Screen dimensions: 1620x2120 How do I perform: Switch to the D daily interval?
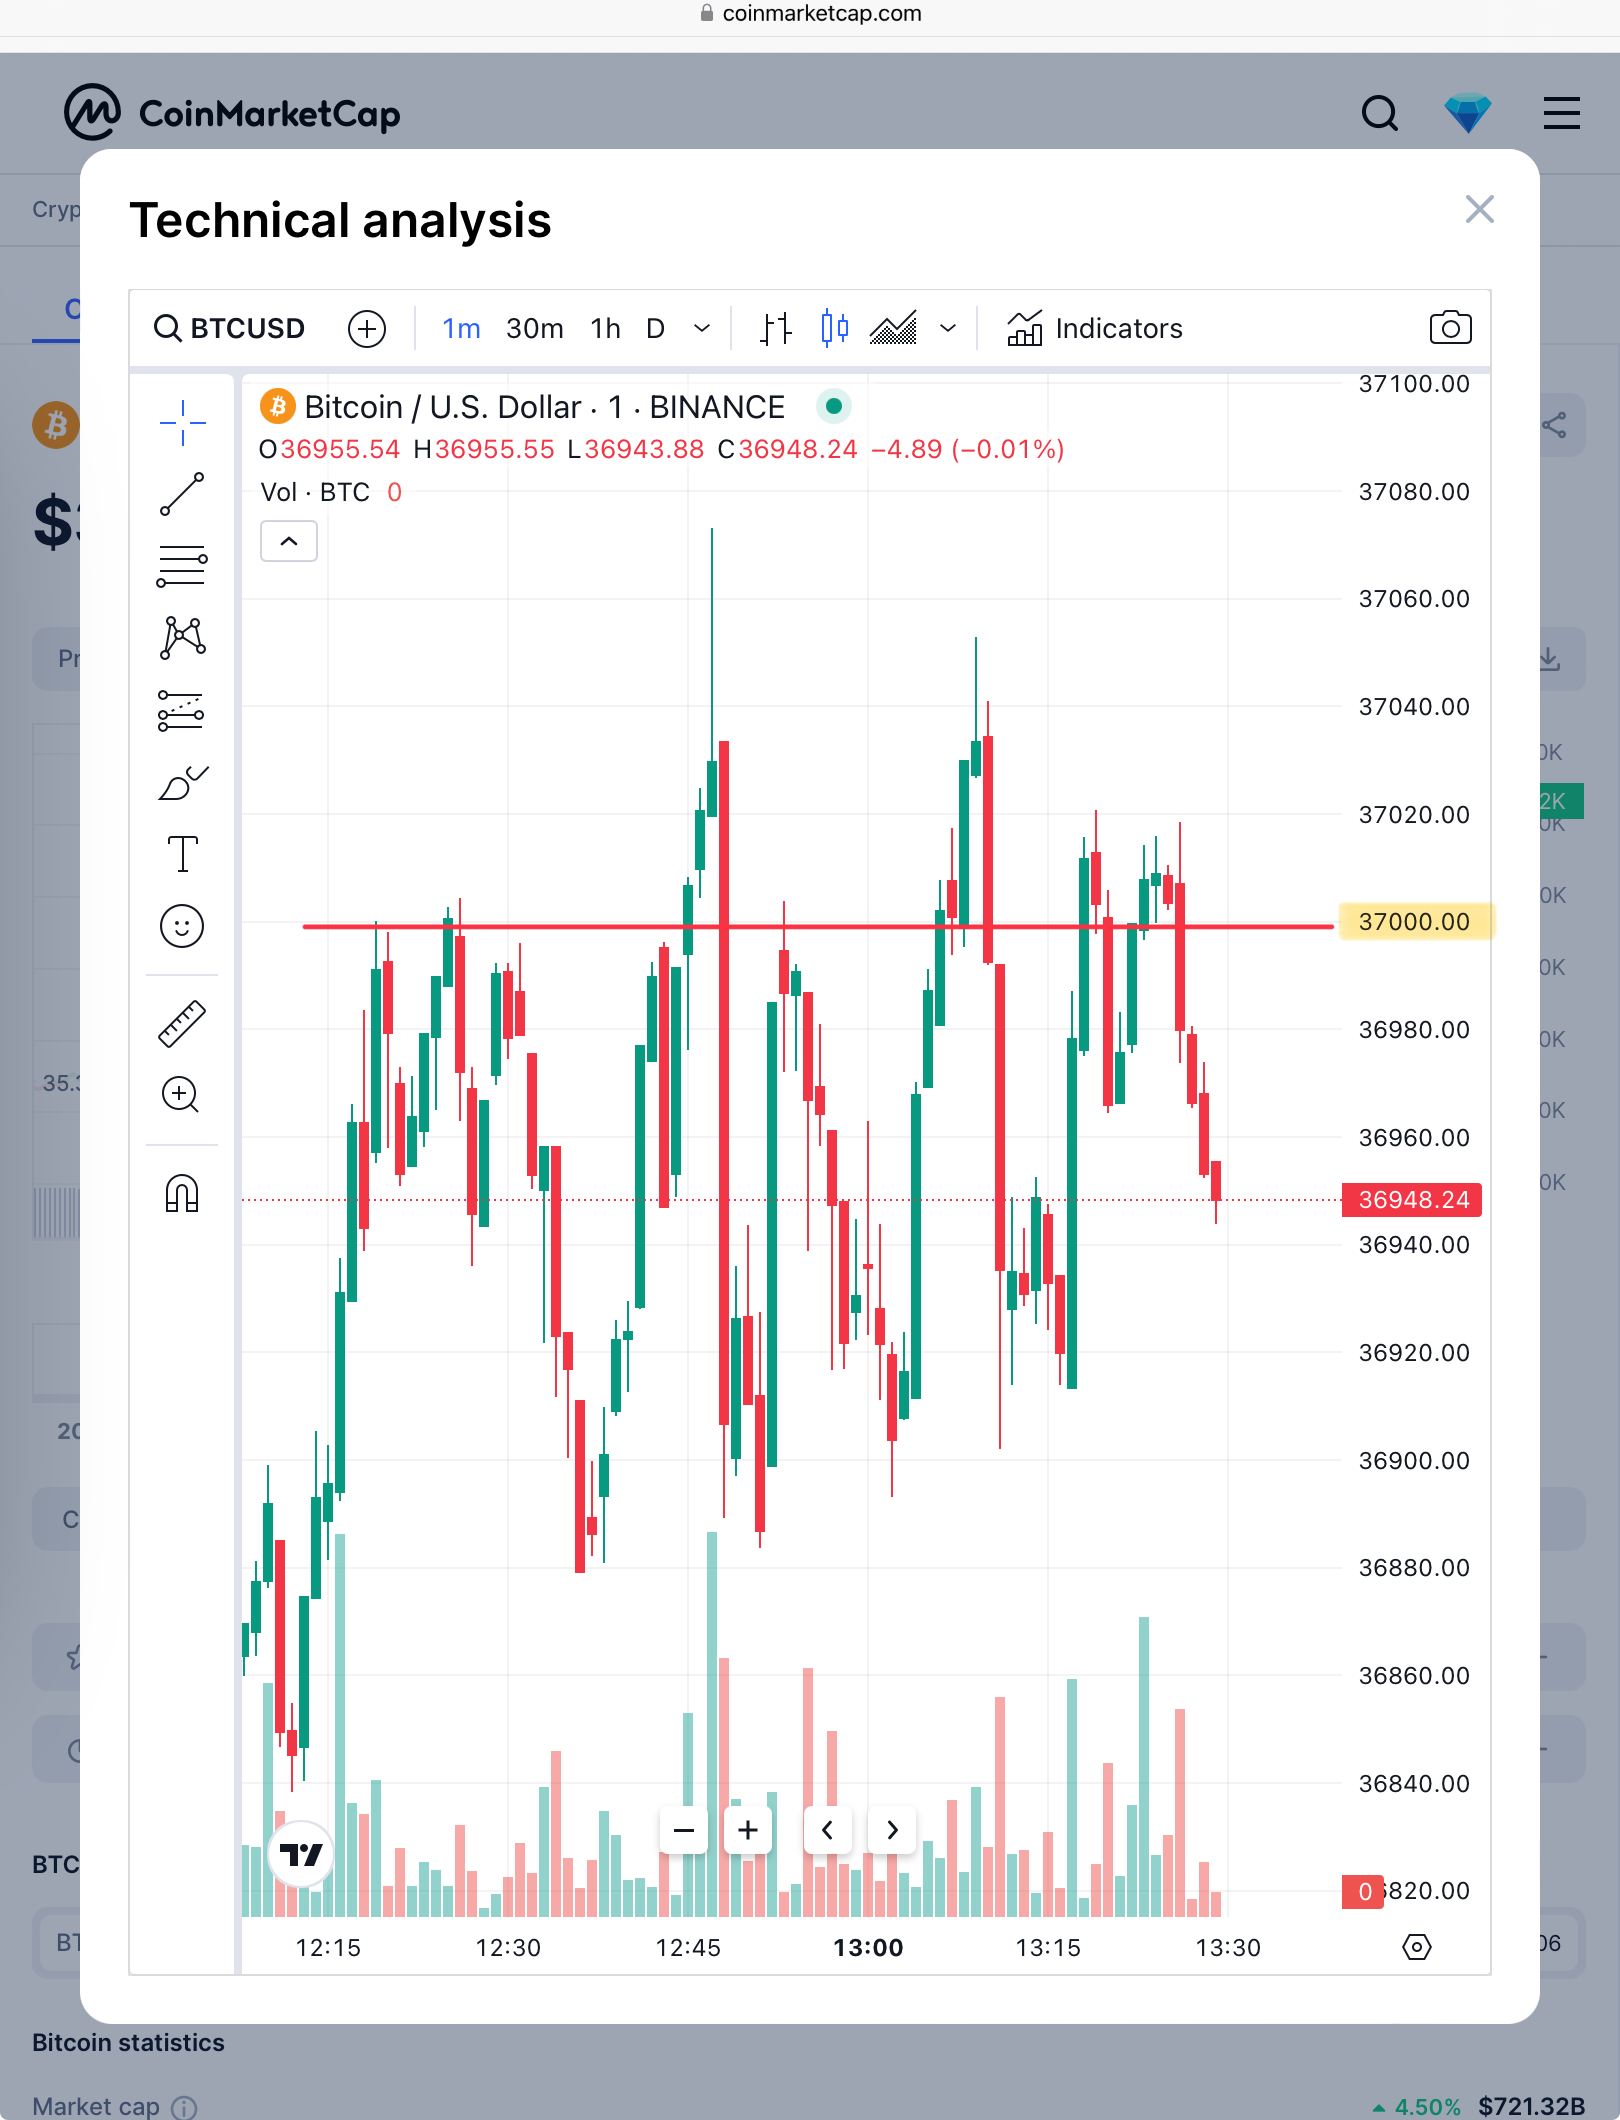tap(655, 328)
